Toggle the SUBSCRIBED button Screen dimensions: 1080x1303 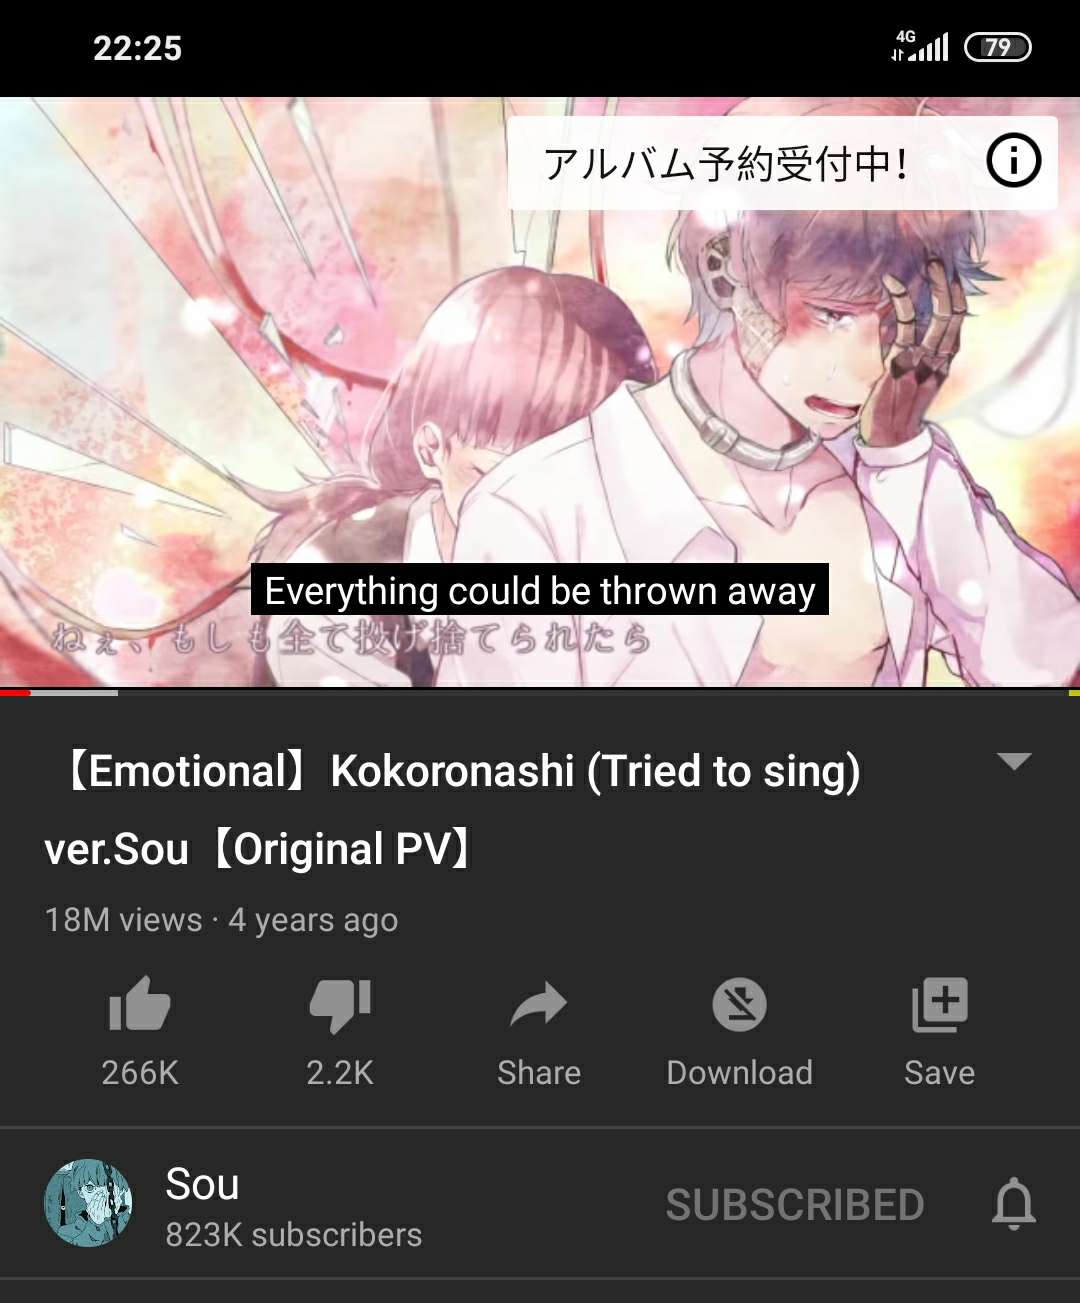pyautogui.click(x=795, y=1205)
